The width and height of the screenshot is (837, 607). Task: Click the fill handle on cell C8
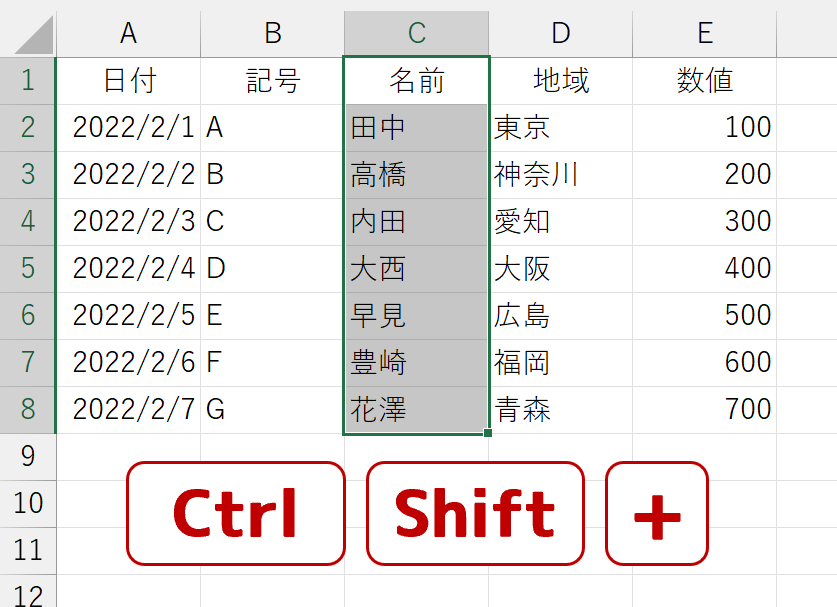click(487, 432)
